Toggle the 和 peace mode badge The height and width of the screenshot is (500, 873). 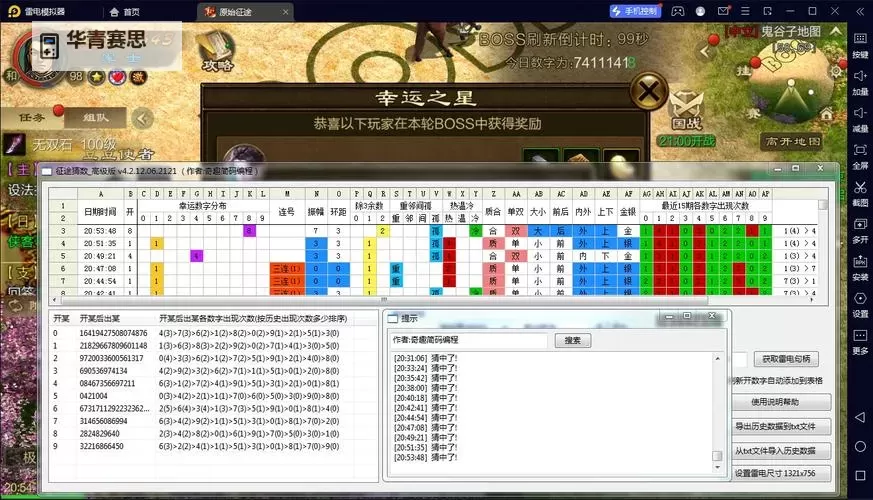pos(11,75)
